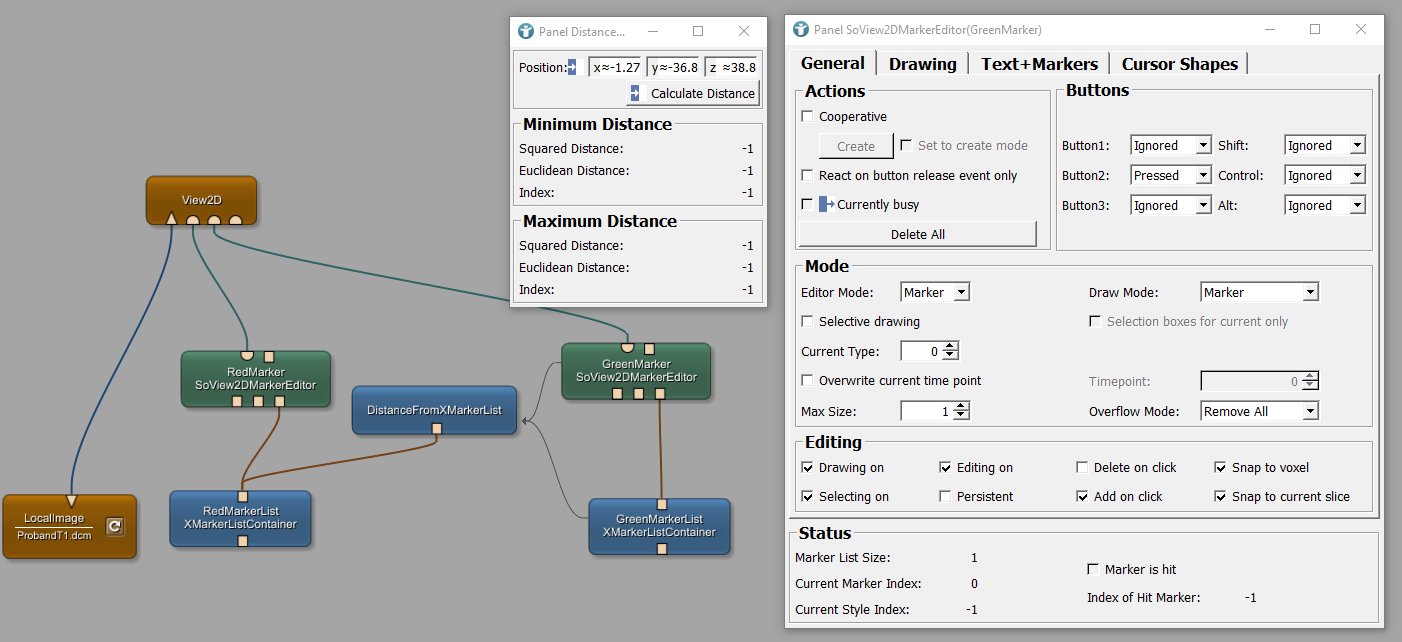Select the DistanceFromXMarkerList module
Viewport: 1402px width, 642px height.
(434, 409)
